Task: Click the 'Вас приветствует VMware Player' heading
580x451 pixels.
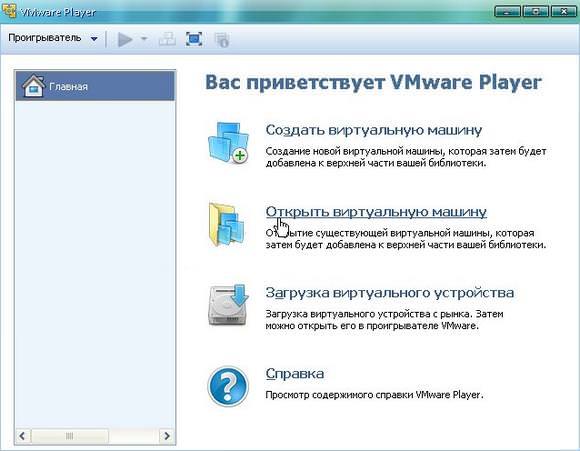Action: (374, 82)
